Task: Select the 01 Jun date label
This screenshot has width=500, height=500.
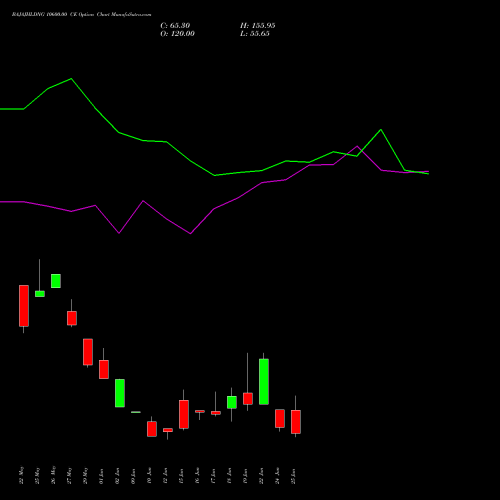Action: [102, 476]
